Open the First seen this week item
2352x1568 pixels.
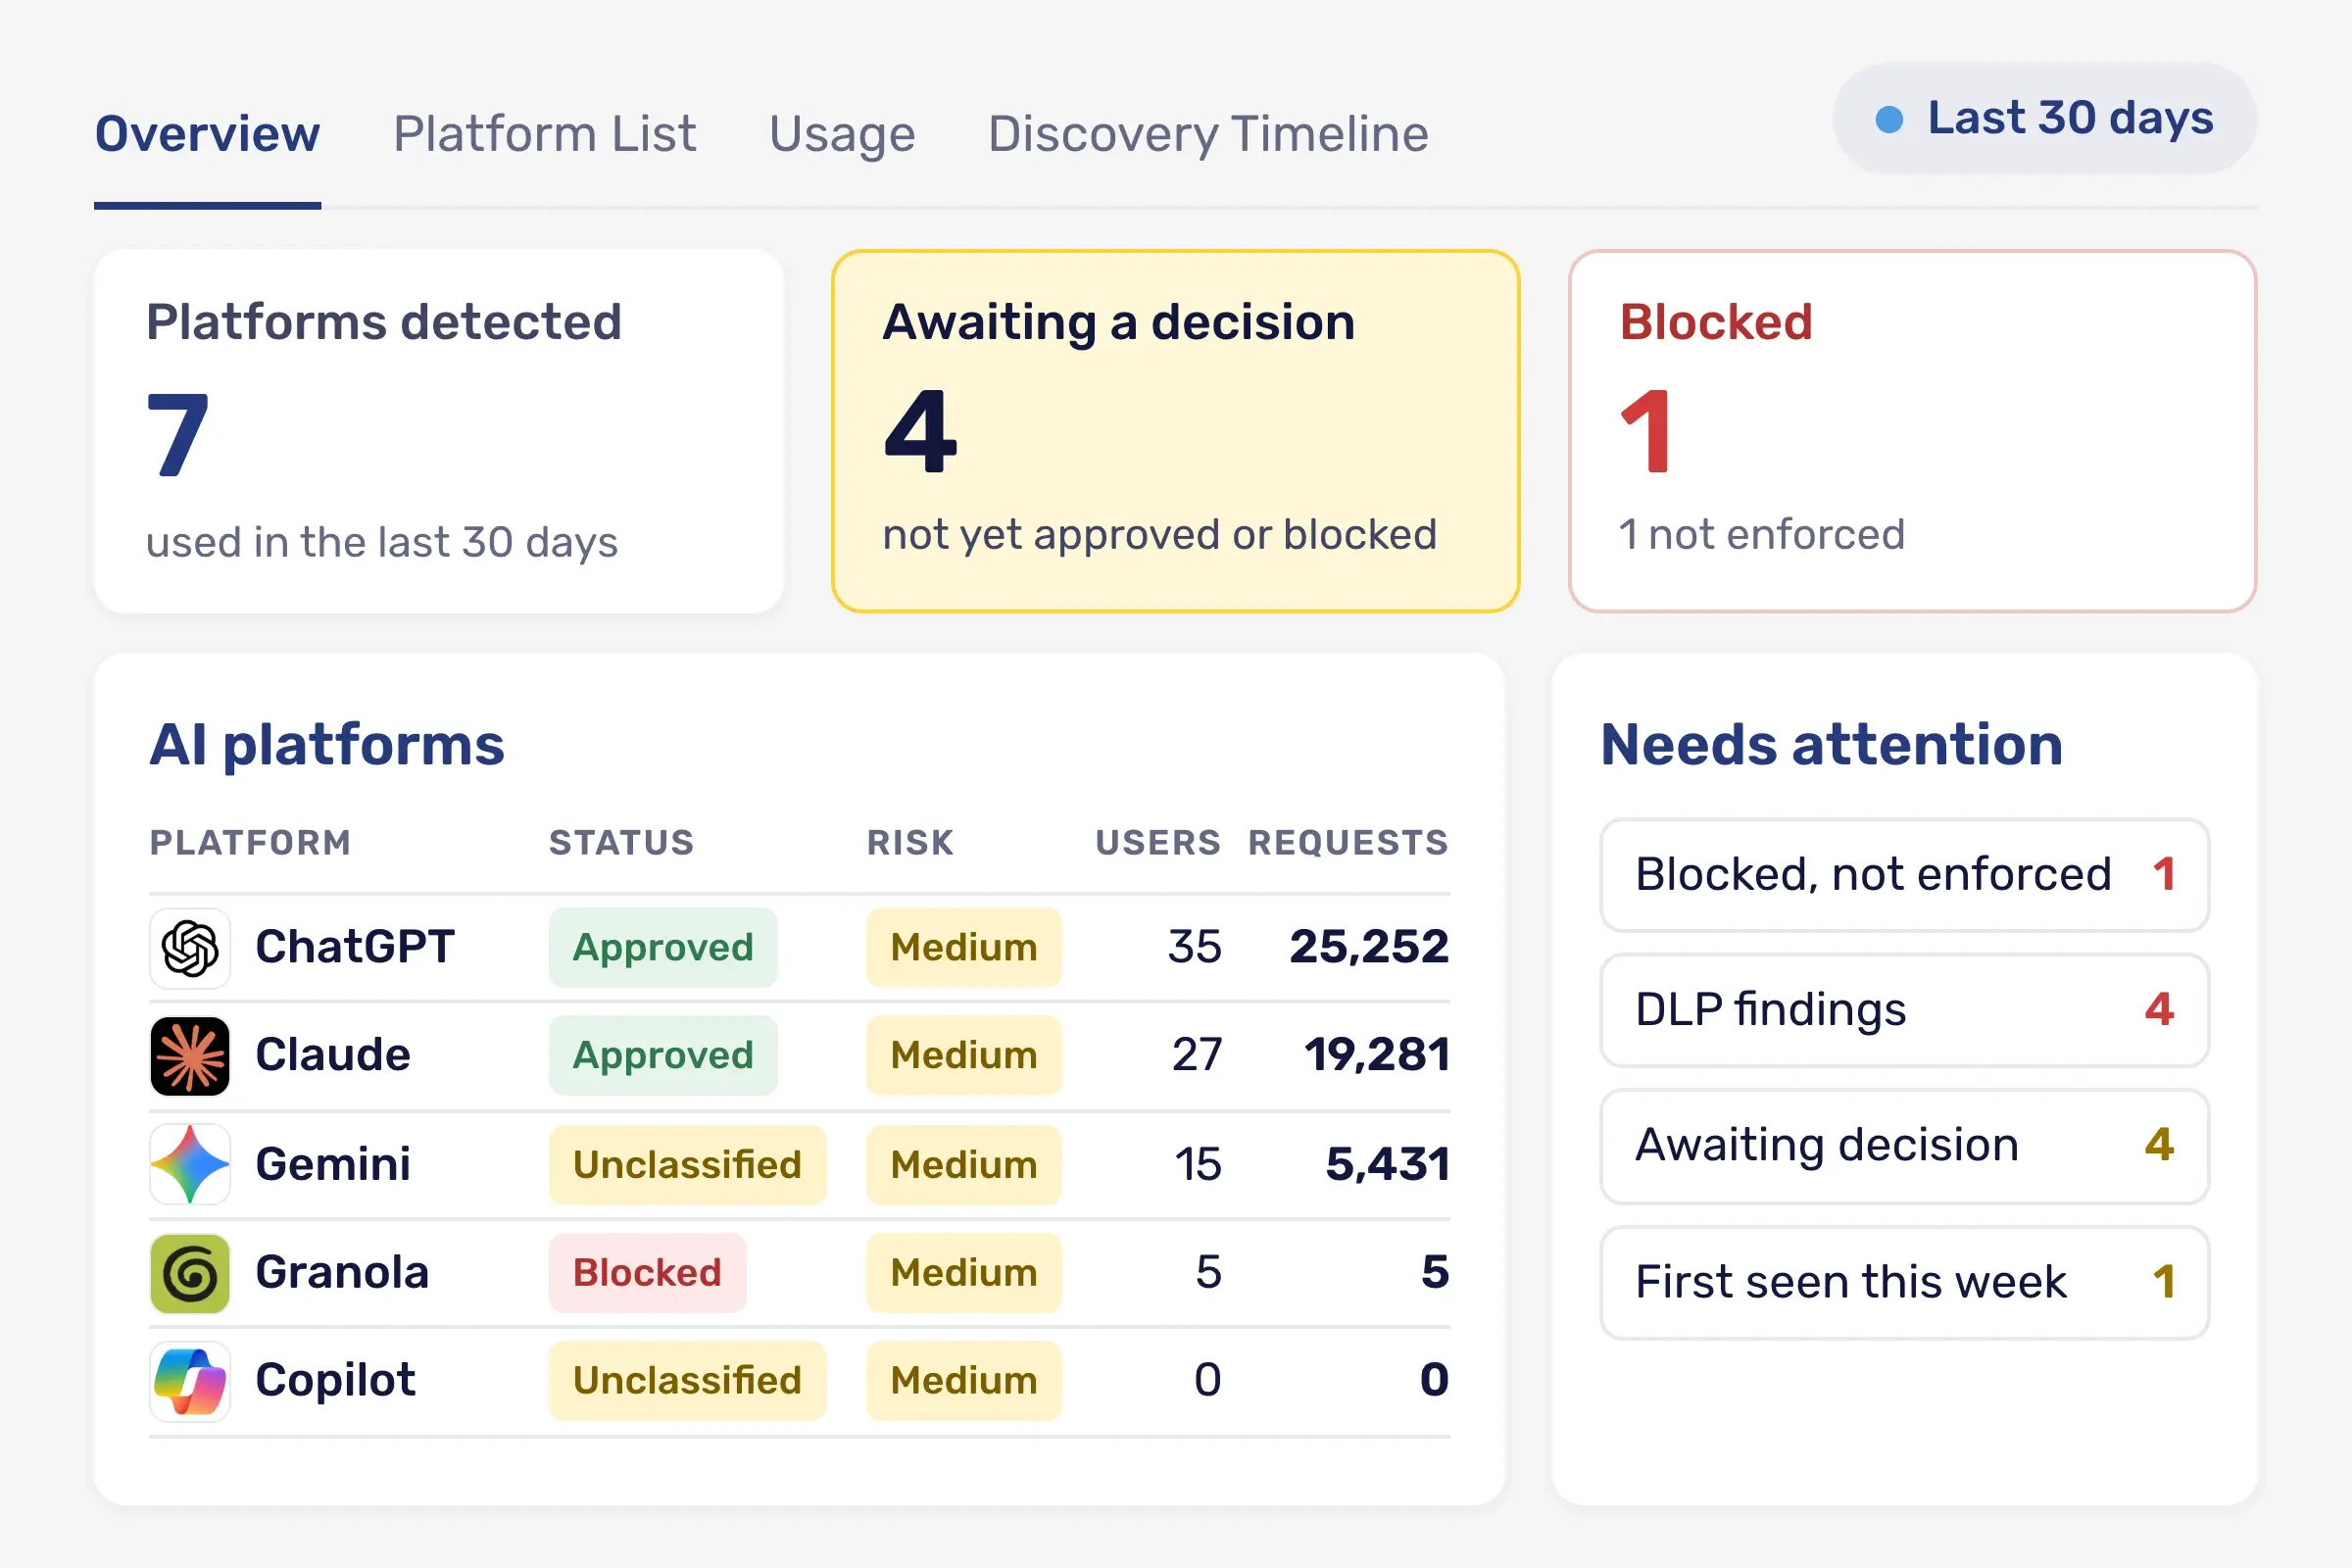1904,1282
